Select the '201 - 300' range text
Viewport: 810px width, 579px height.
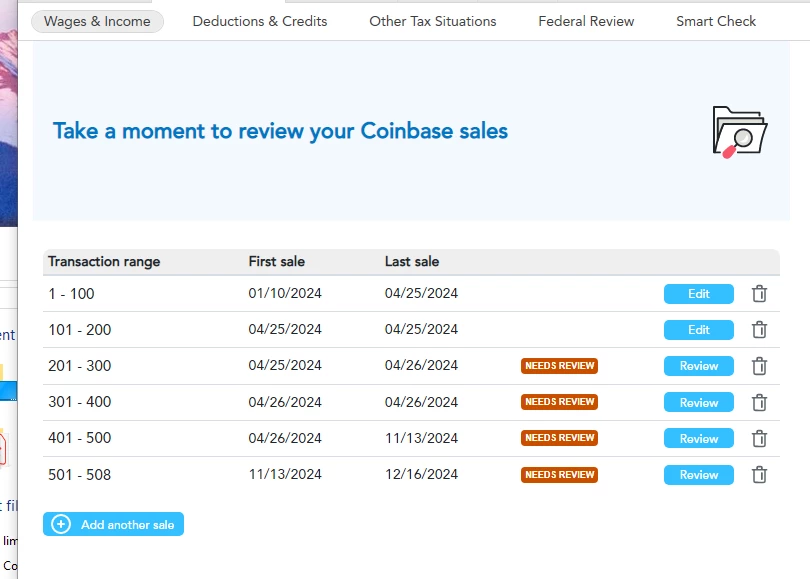(80, 366)
